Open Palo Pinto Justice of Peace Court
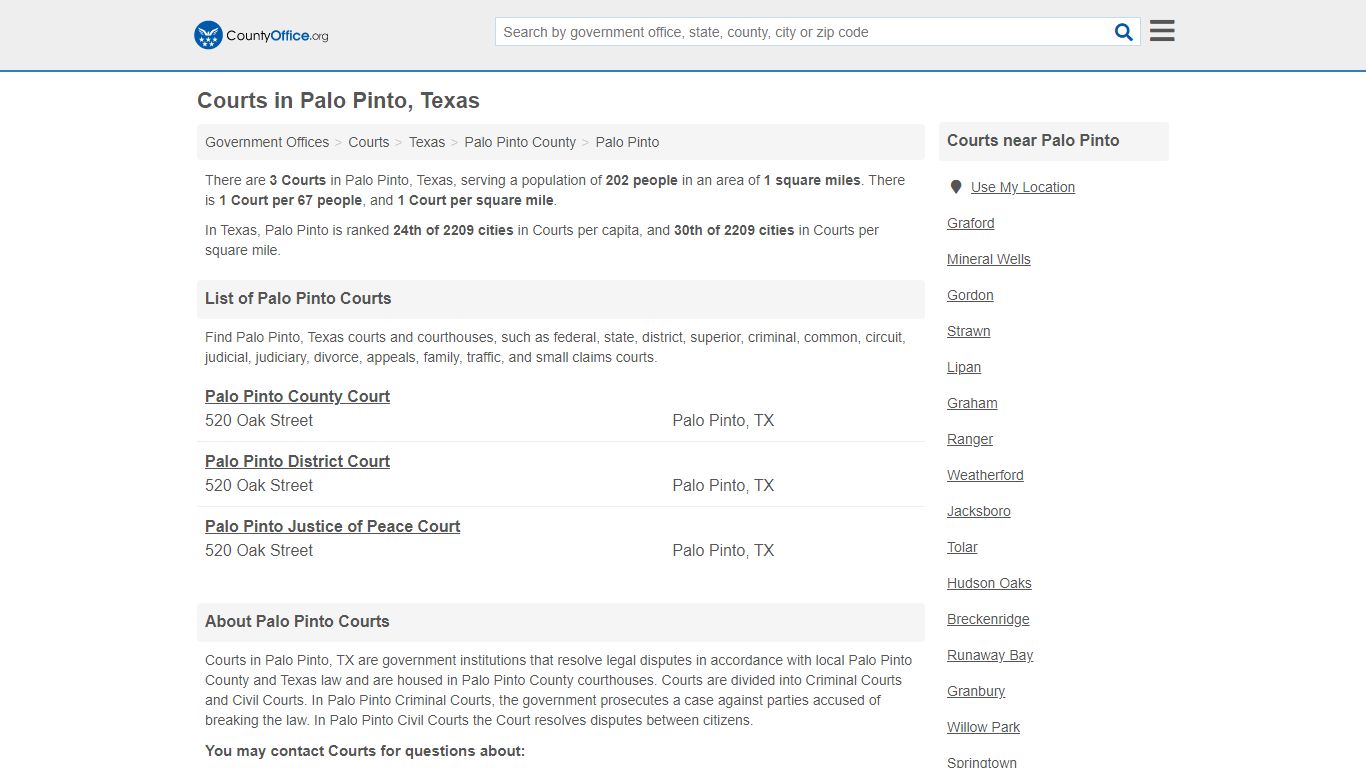This screenshot has height=768, width=1366. click(332, 526)
